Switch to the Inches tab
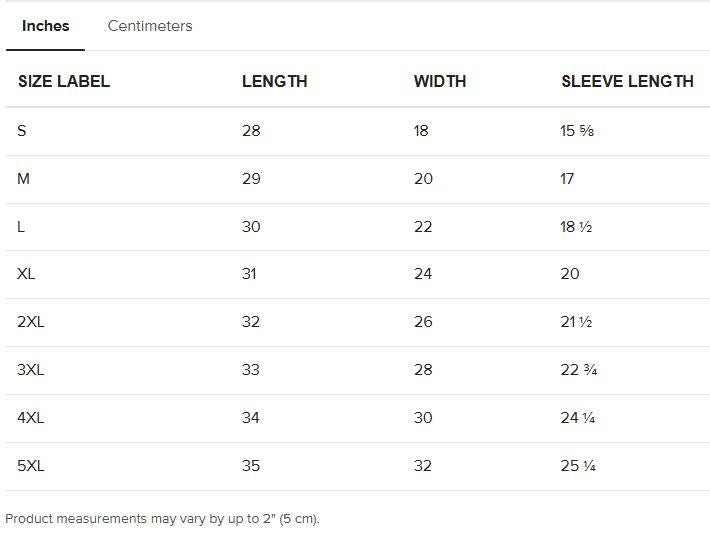710x558 pixels. [45, 26]
